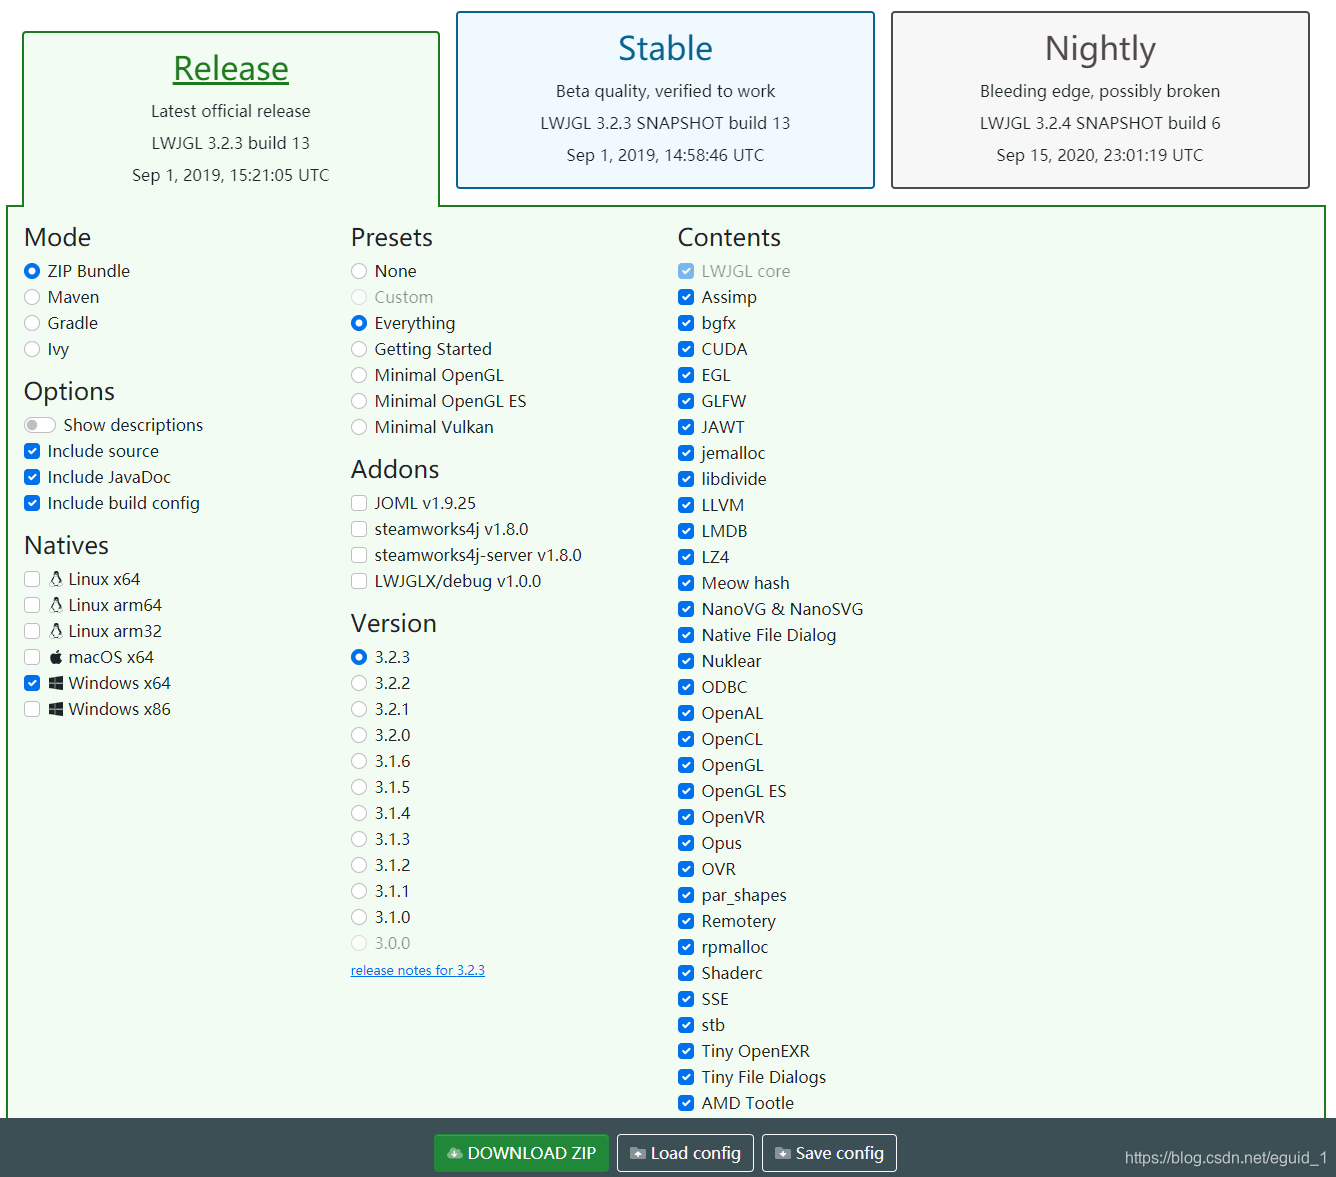
Task: Enable macOS x64 natives checkbox
Action: [x=32, y=657]
